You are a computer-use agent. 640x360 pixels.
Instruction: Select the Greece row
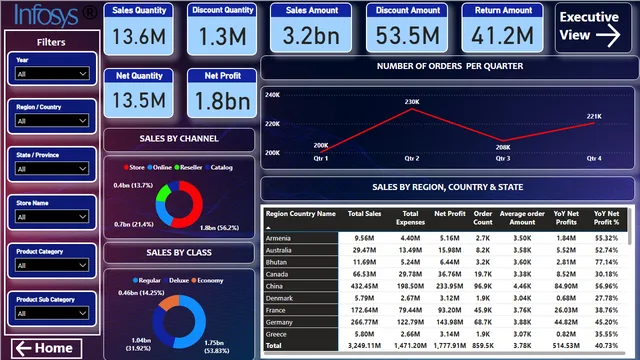click(x=445, y=334)
